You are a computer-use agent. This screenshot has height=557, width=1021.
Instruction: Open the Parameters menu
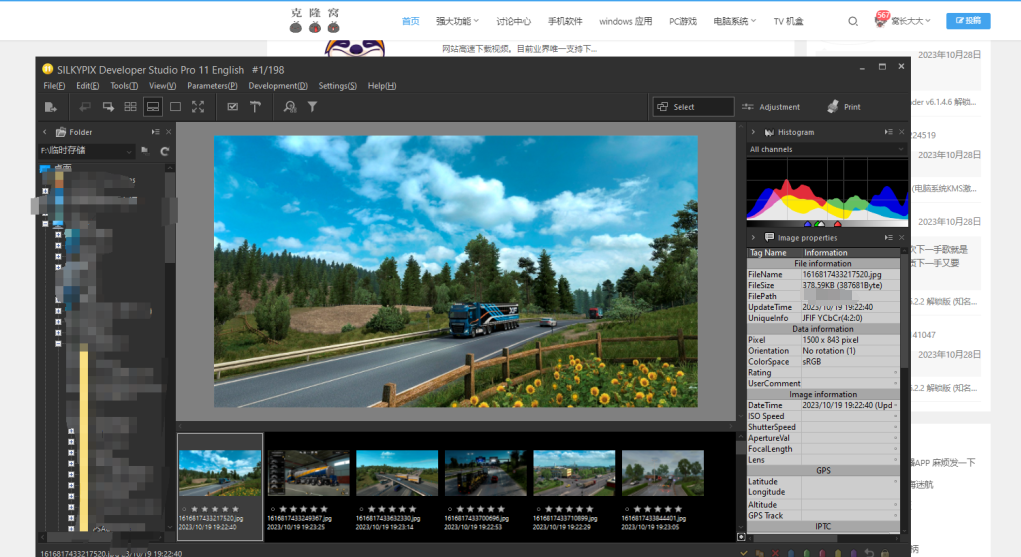212,86
